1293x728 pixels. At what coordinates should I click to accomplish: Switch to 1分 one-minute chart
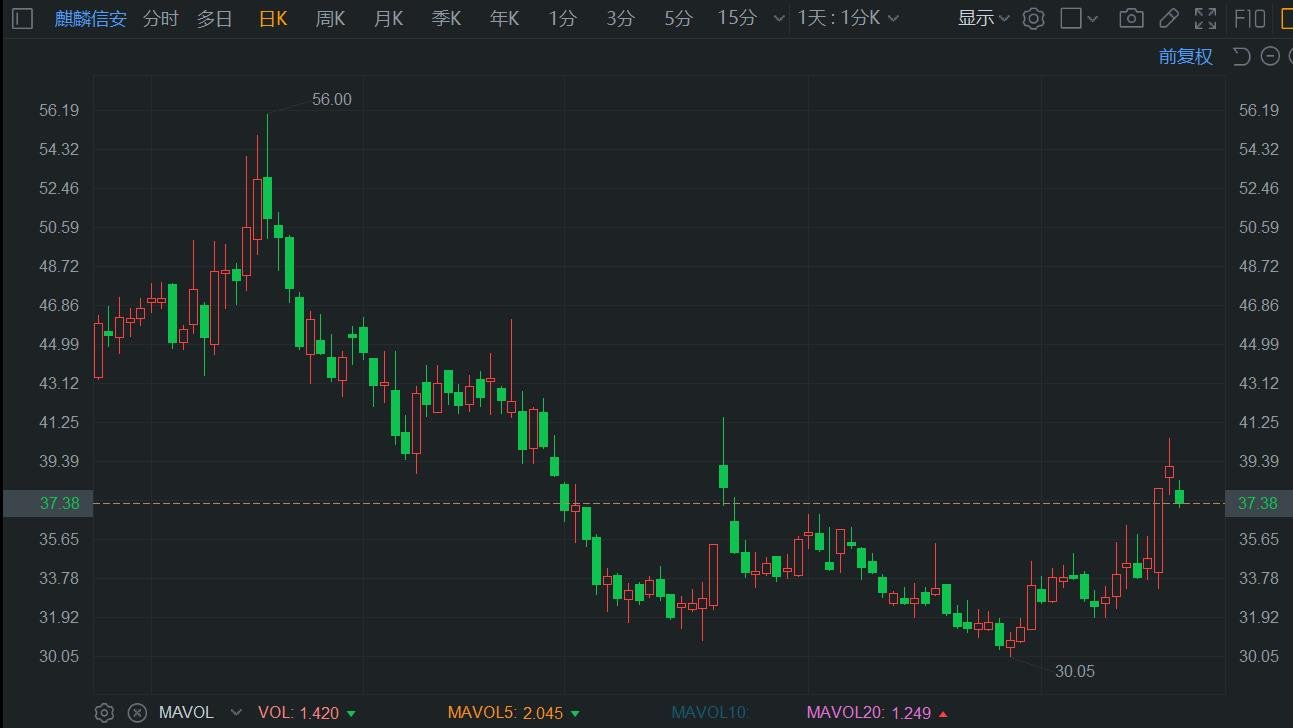coord(563,18)
